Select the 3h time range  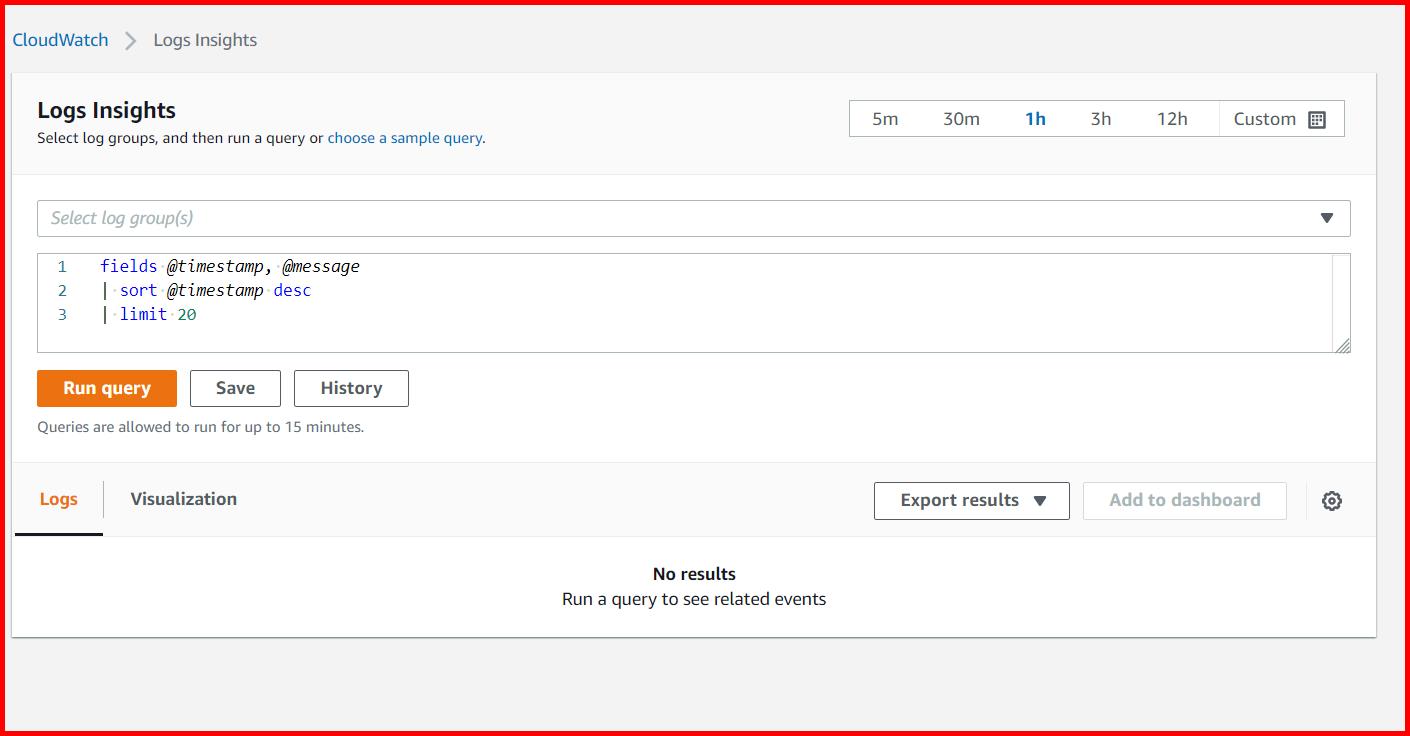[x=1101, y=118]
